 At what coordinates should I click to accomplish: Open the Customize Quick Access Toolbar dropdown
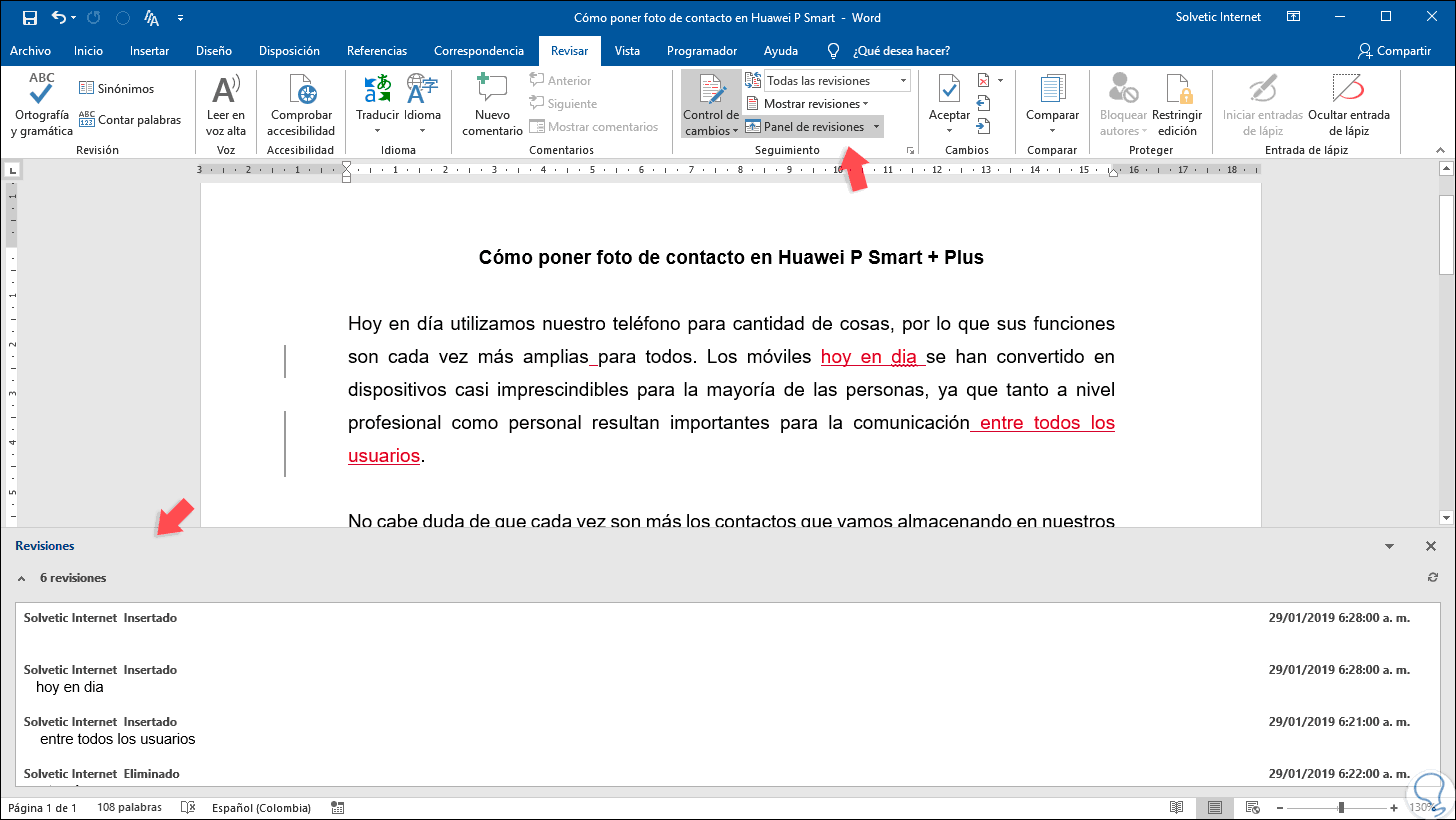coord(180,18)
